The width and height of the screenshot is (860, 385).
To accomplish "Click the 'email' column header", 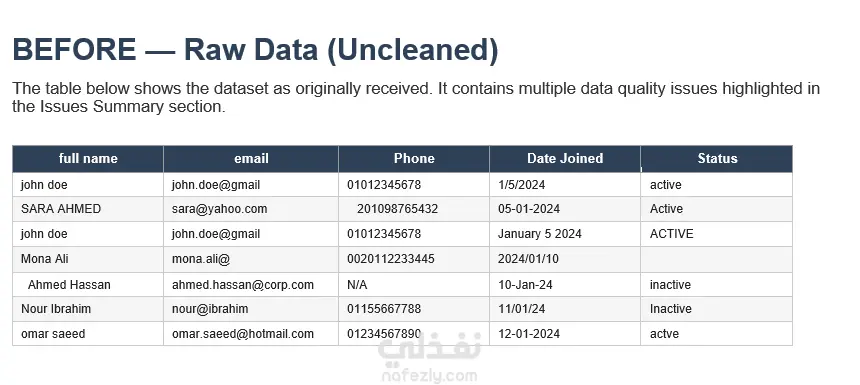I will pos(251,158).
